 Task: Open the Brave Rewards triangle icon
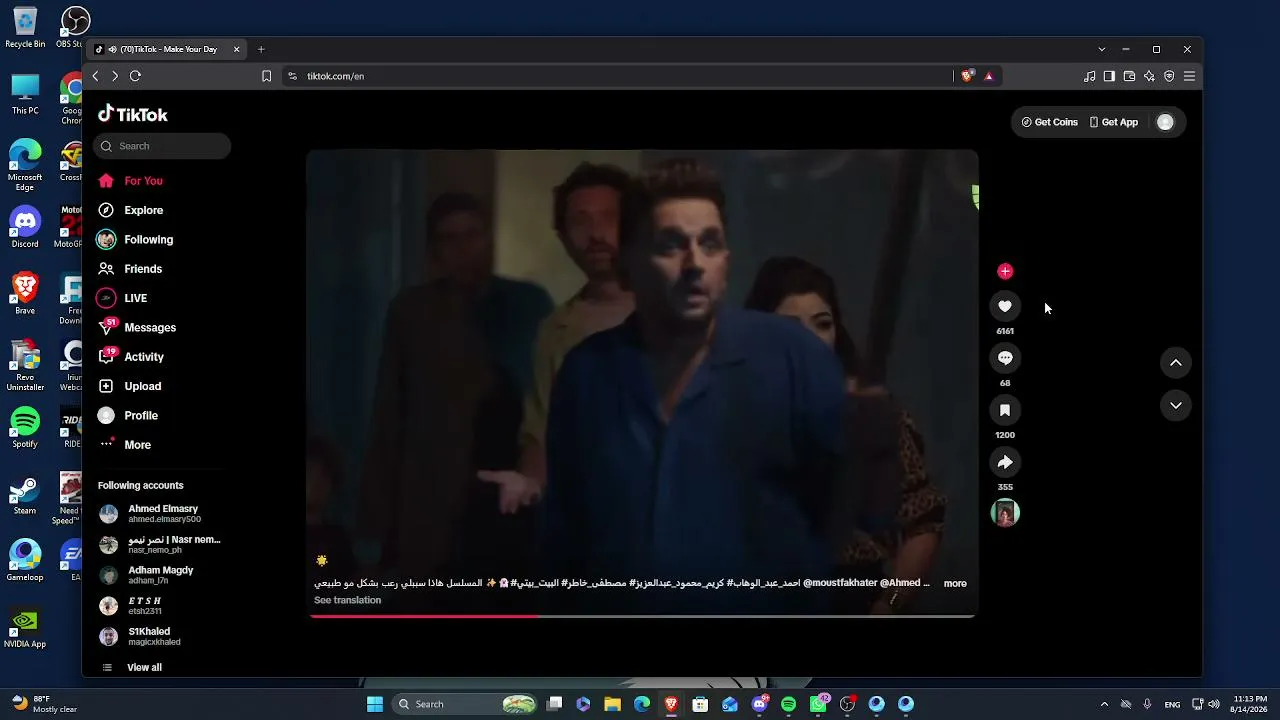click(989, 76)
